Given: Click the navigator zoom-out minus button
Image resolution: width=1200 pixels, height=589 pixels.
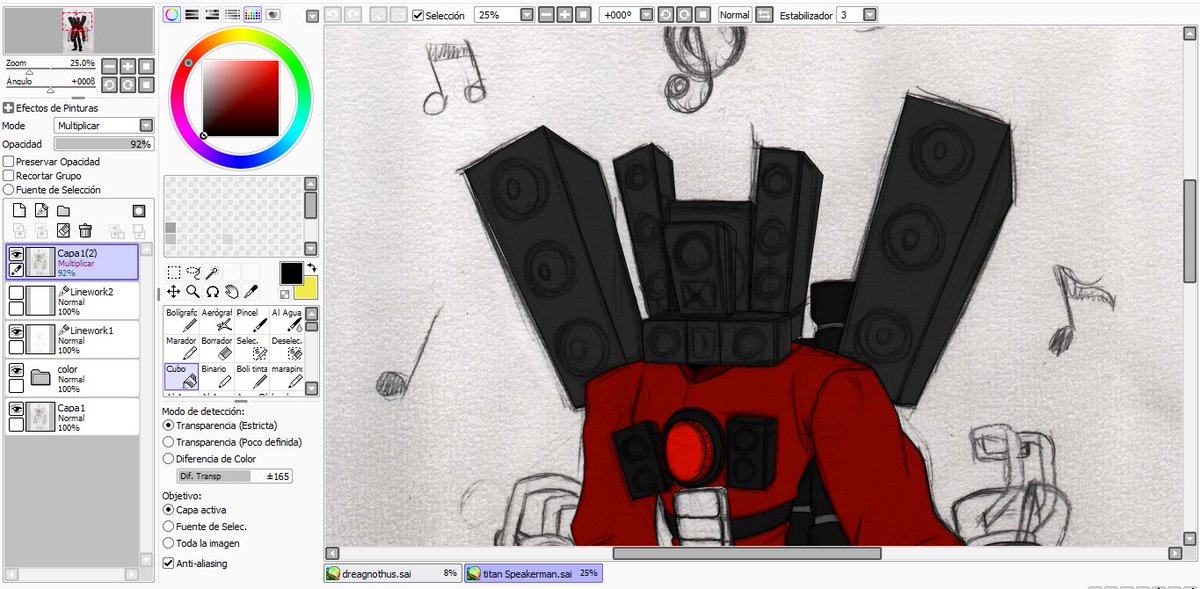Looking at the screenshot, I should point(108,66).
